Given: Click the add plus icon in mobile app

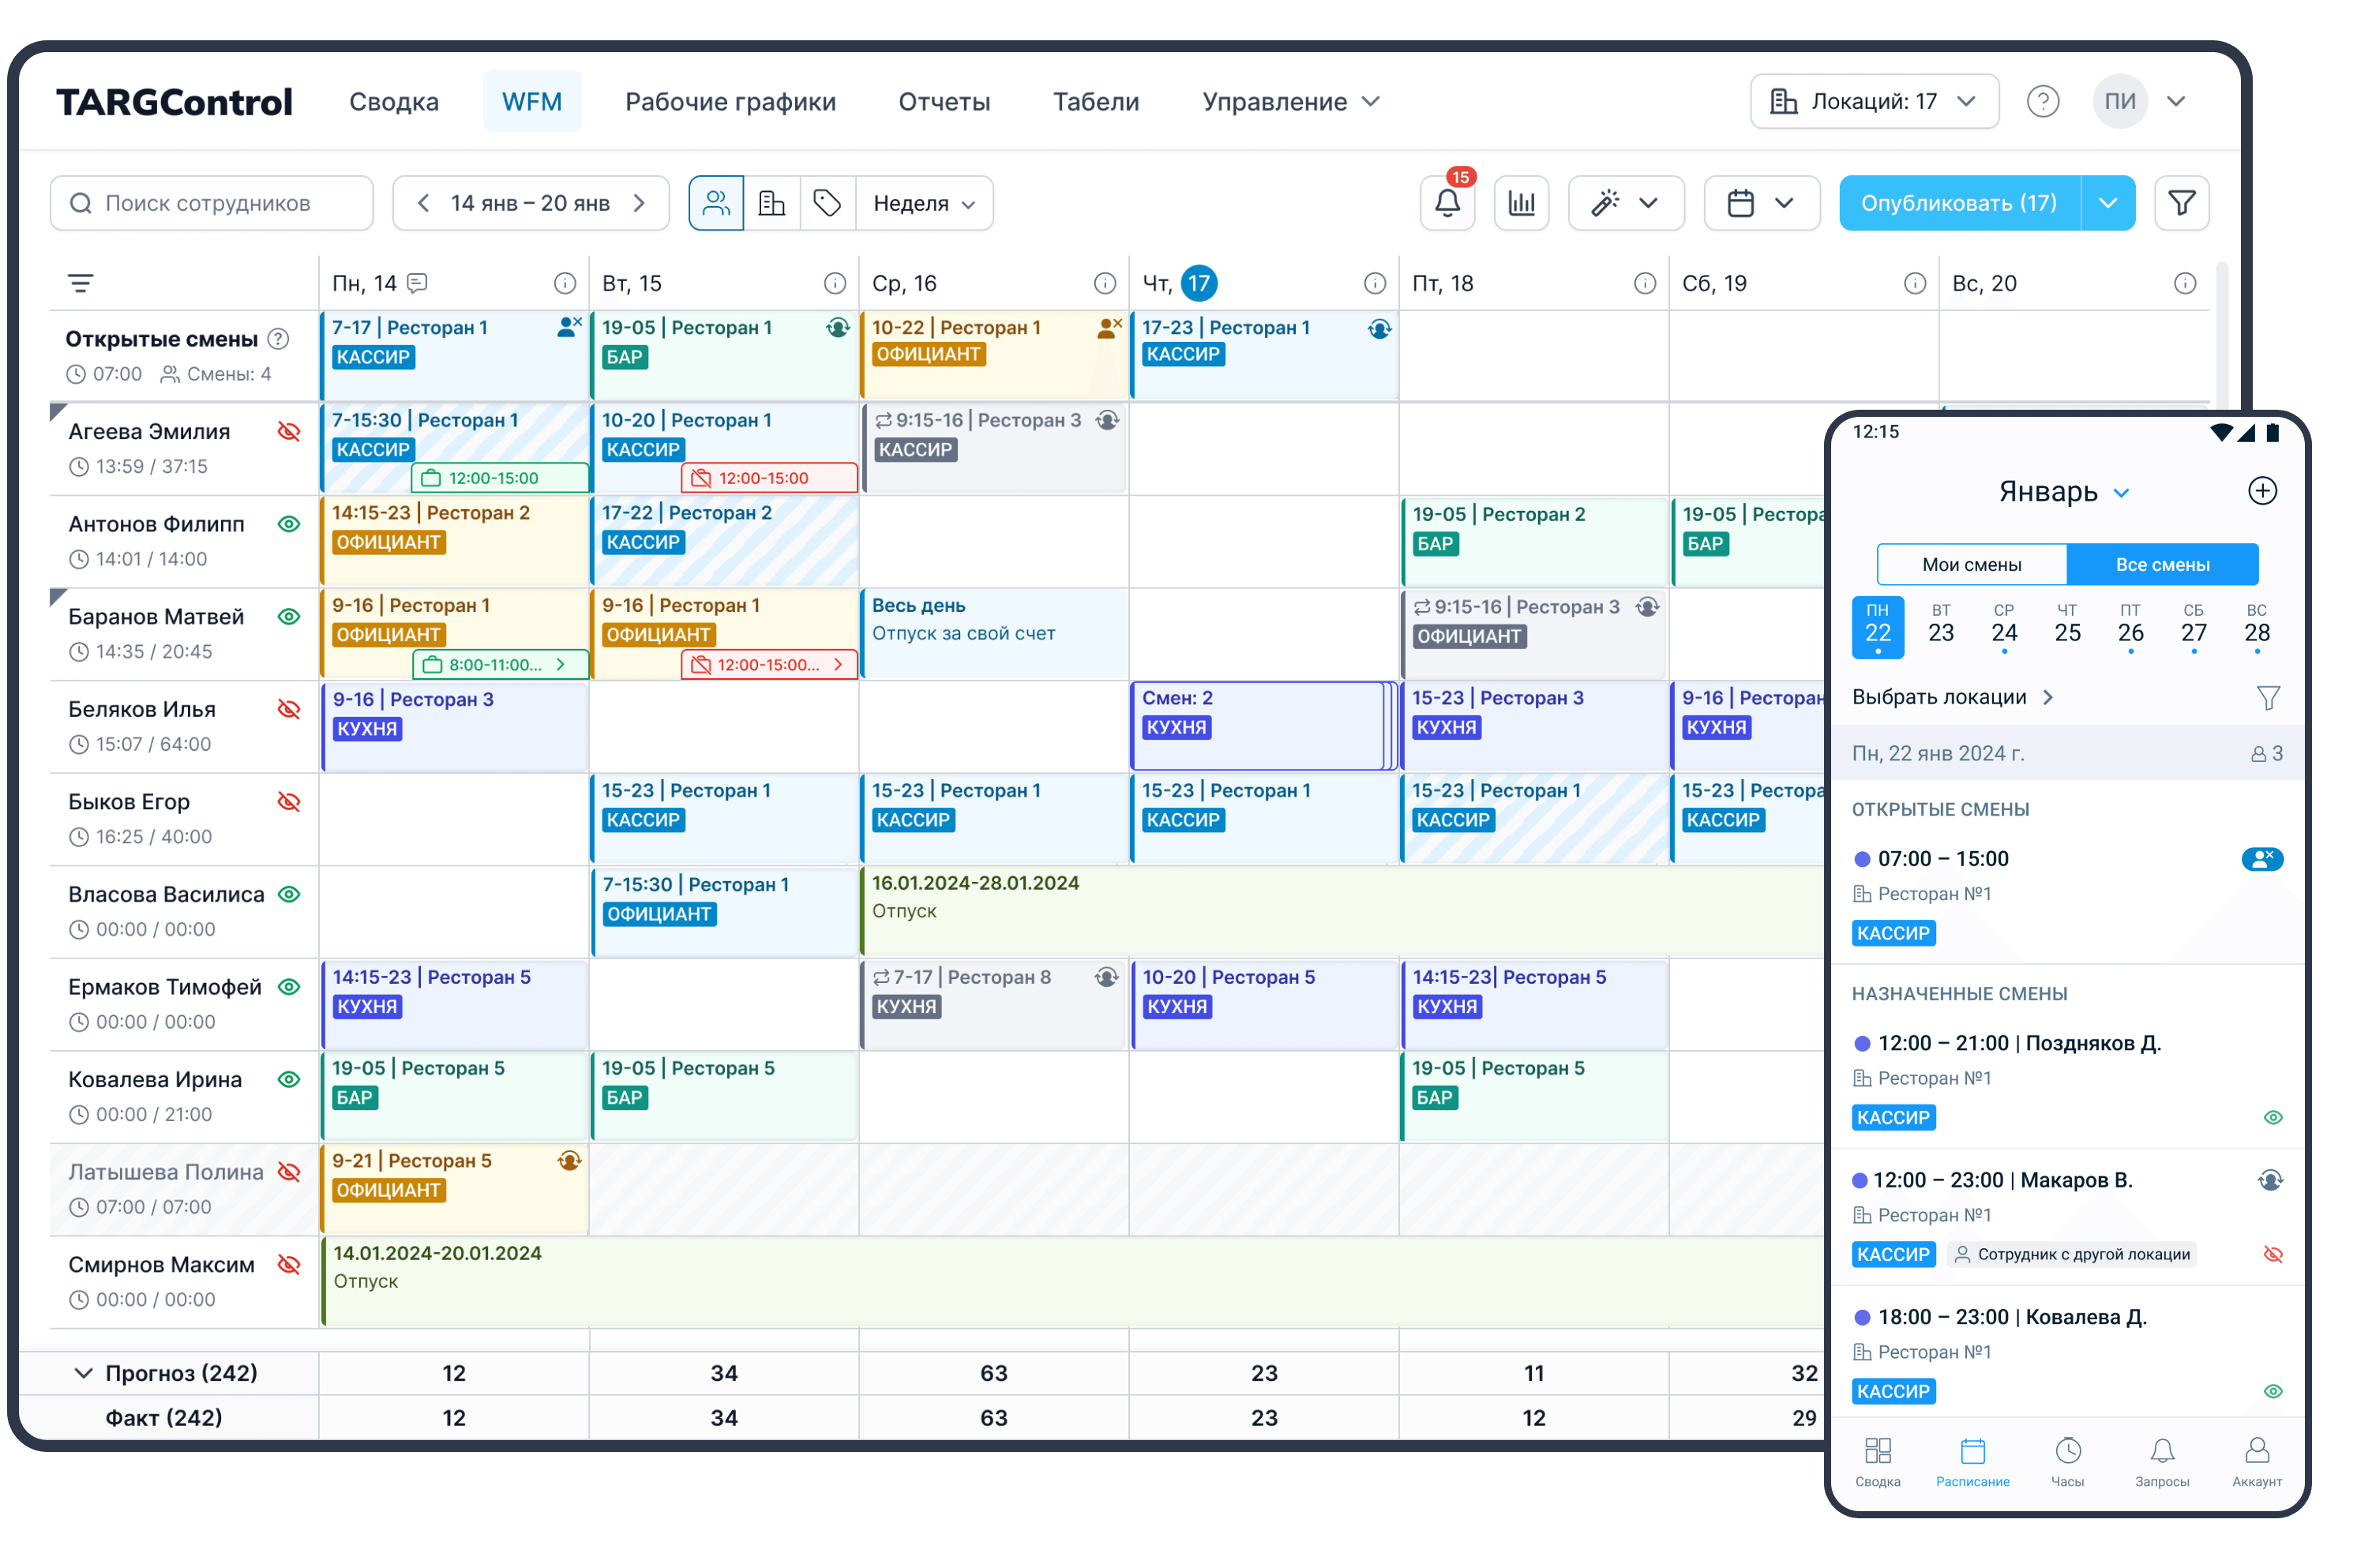Looking at the screenshot, I should (2261, 491).
